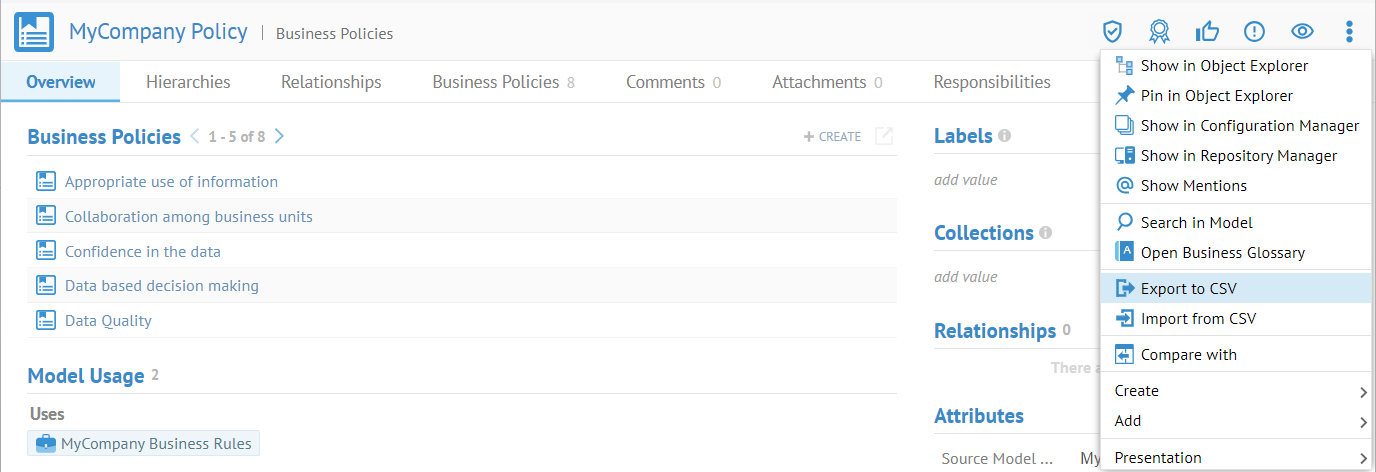This screenshot has width=1376, height=472.
Task: Click add value under Labels
Action: tap(965, 180)
